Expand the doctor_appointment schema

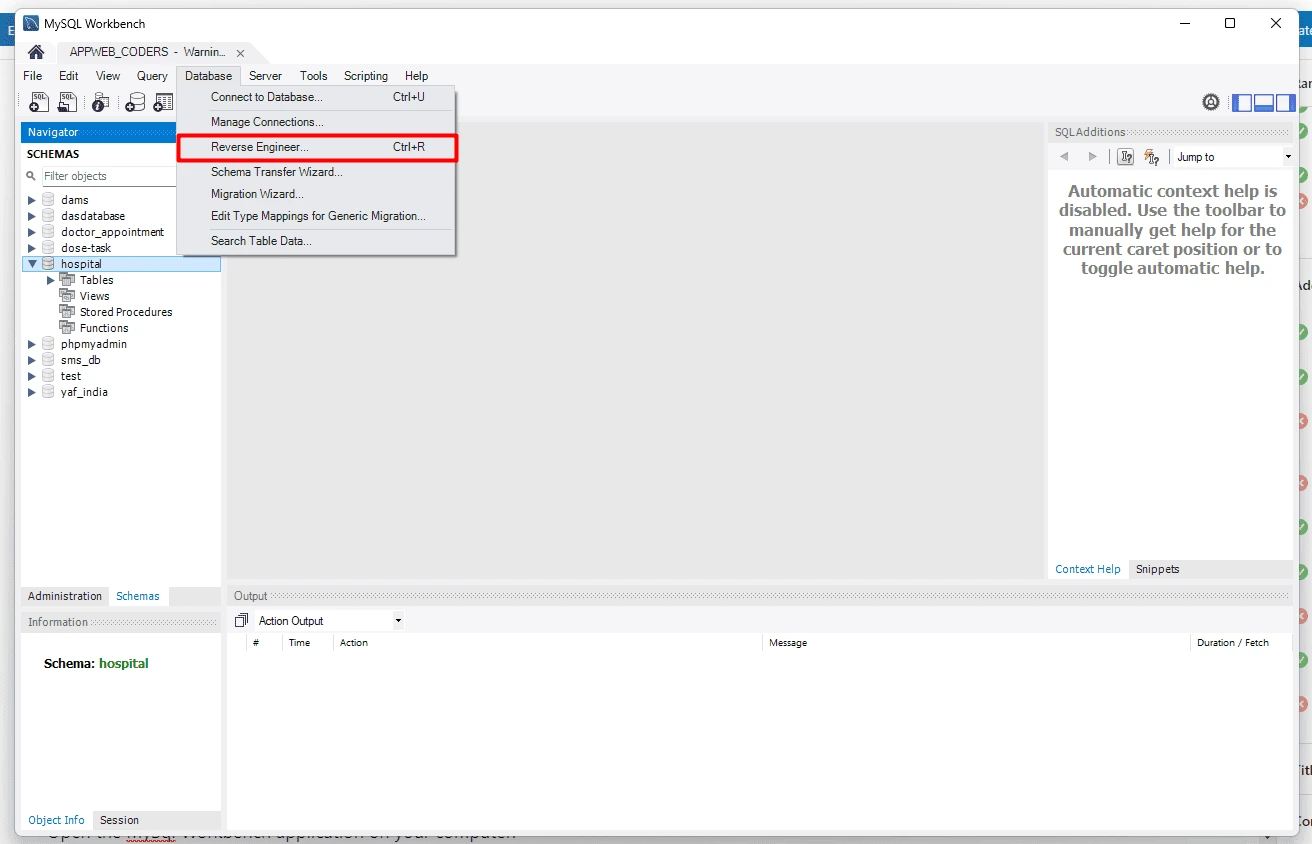32,232
